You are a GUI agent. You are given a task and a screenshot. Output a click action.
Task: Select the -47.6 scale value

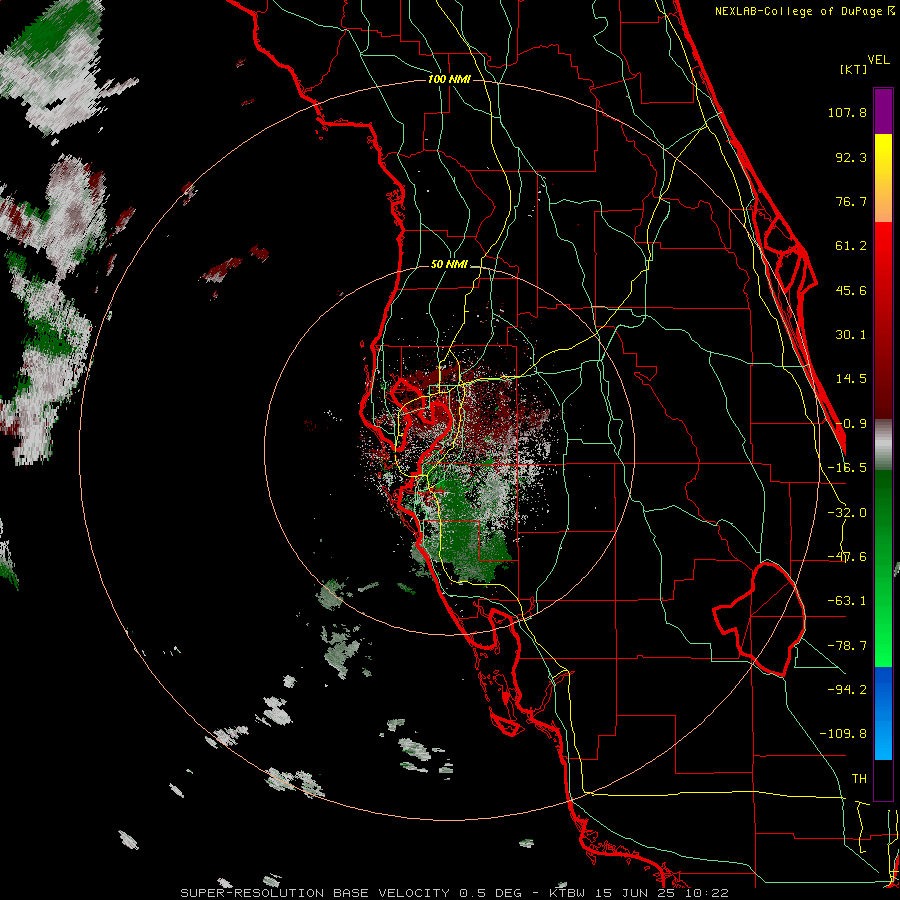[847, 557]
